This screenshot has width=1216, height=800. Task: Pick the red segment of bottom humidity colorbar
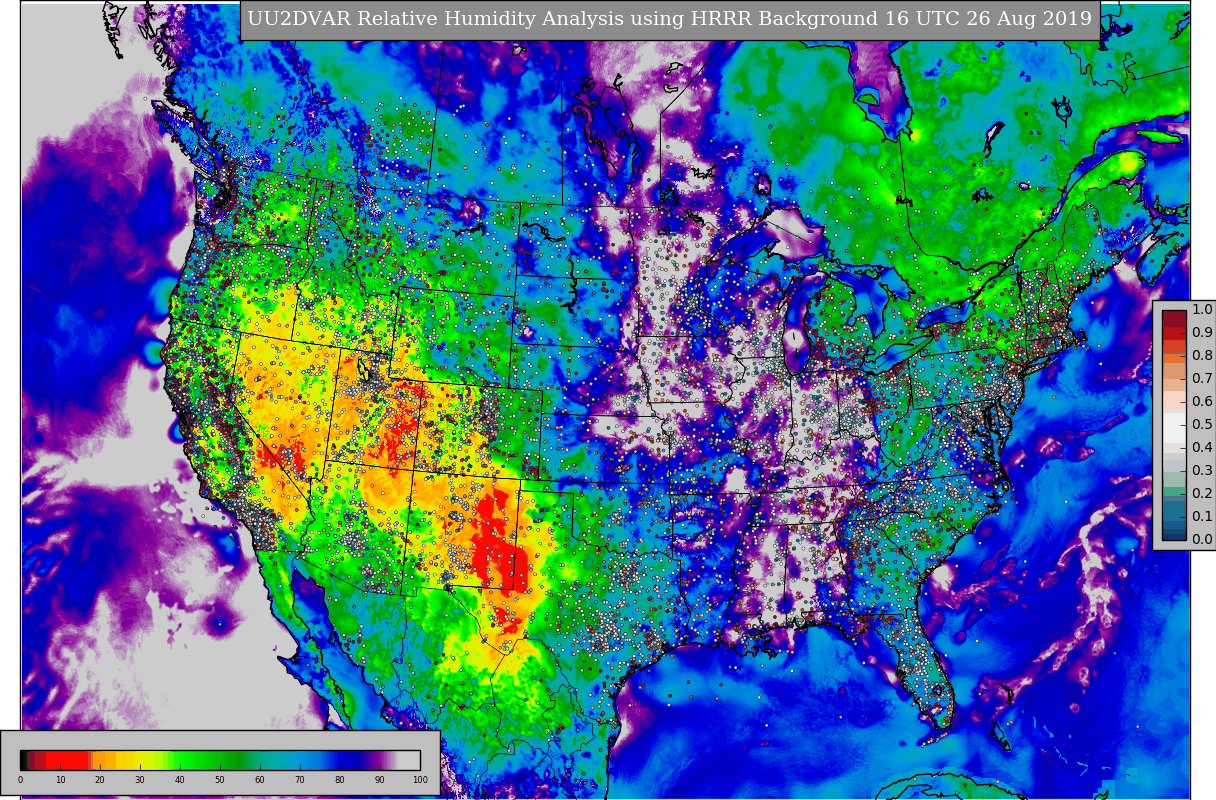(x=67, y=760)
